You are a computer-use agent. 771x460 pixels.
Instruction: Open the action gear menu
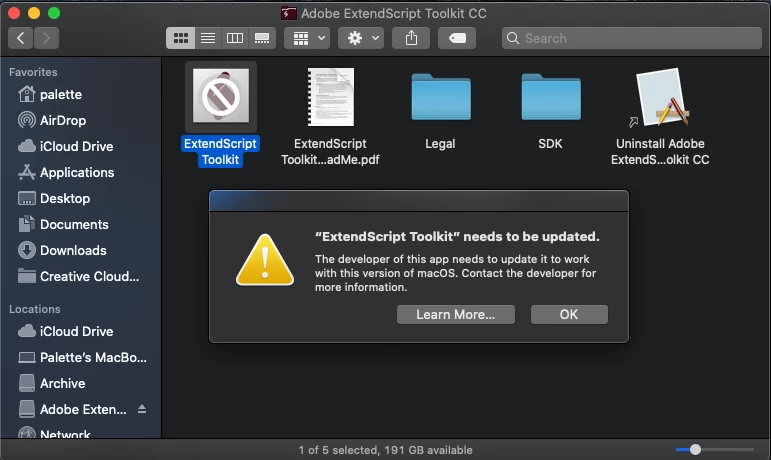click(362, 38)
